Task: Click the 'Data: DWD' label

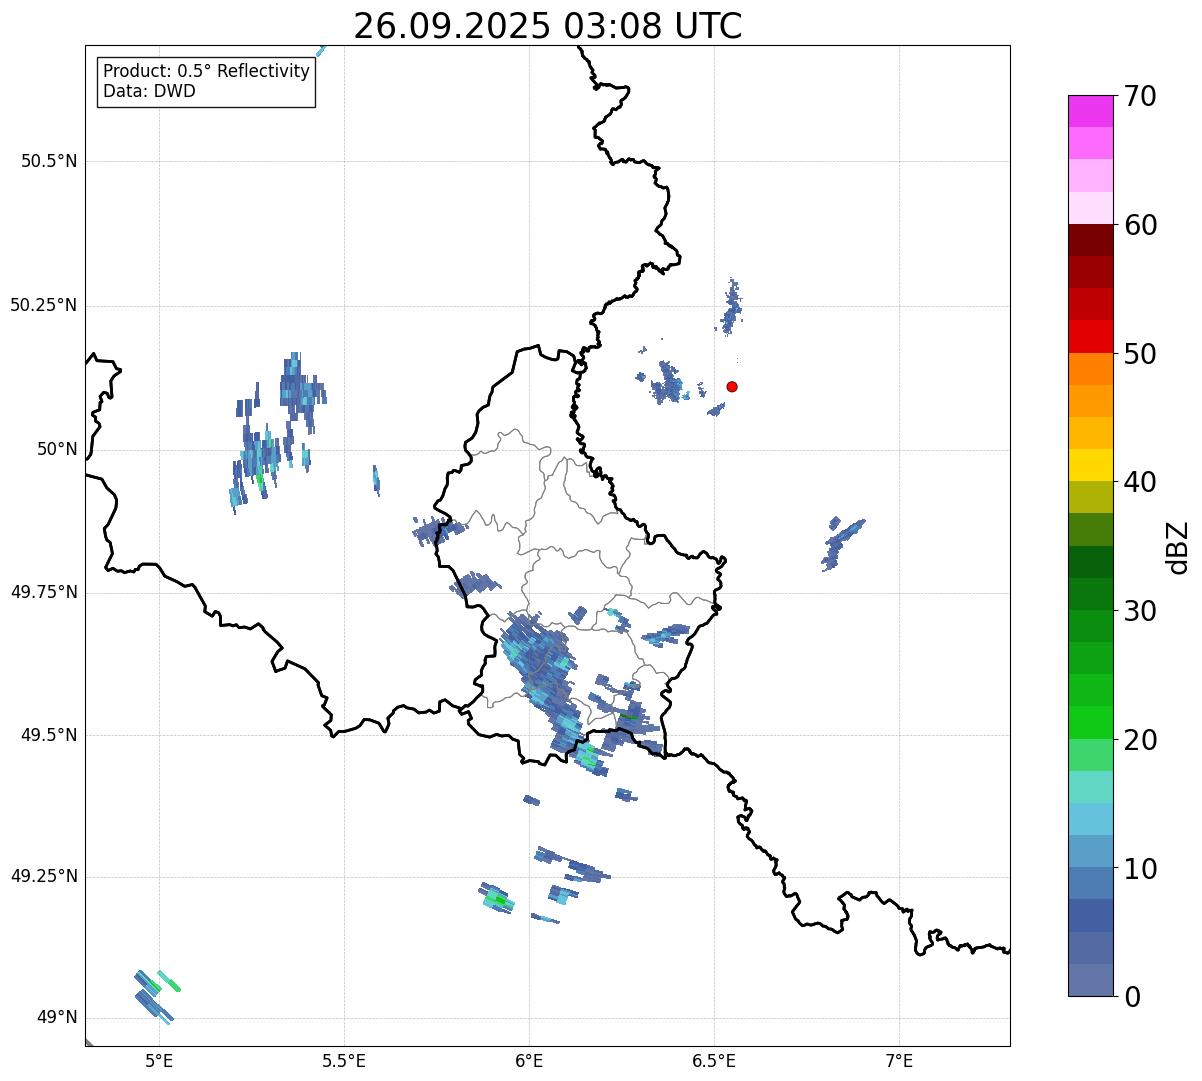Action: click(149, 92)
